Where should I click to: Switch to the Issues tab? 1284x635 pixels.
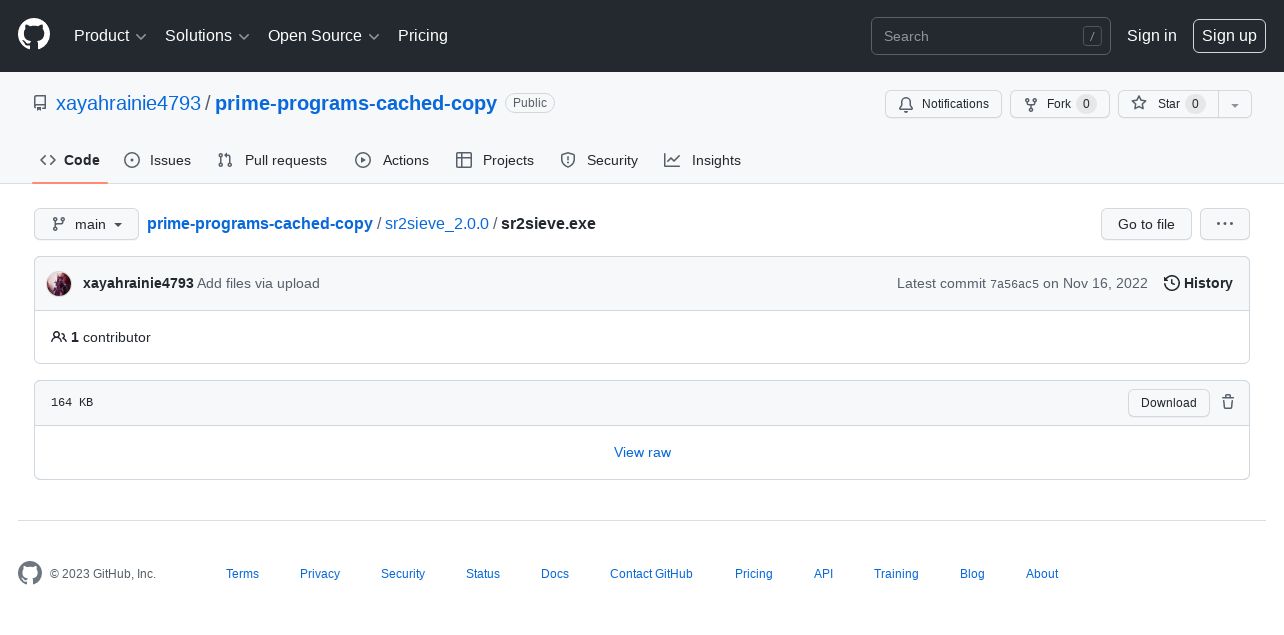[158, 160]
